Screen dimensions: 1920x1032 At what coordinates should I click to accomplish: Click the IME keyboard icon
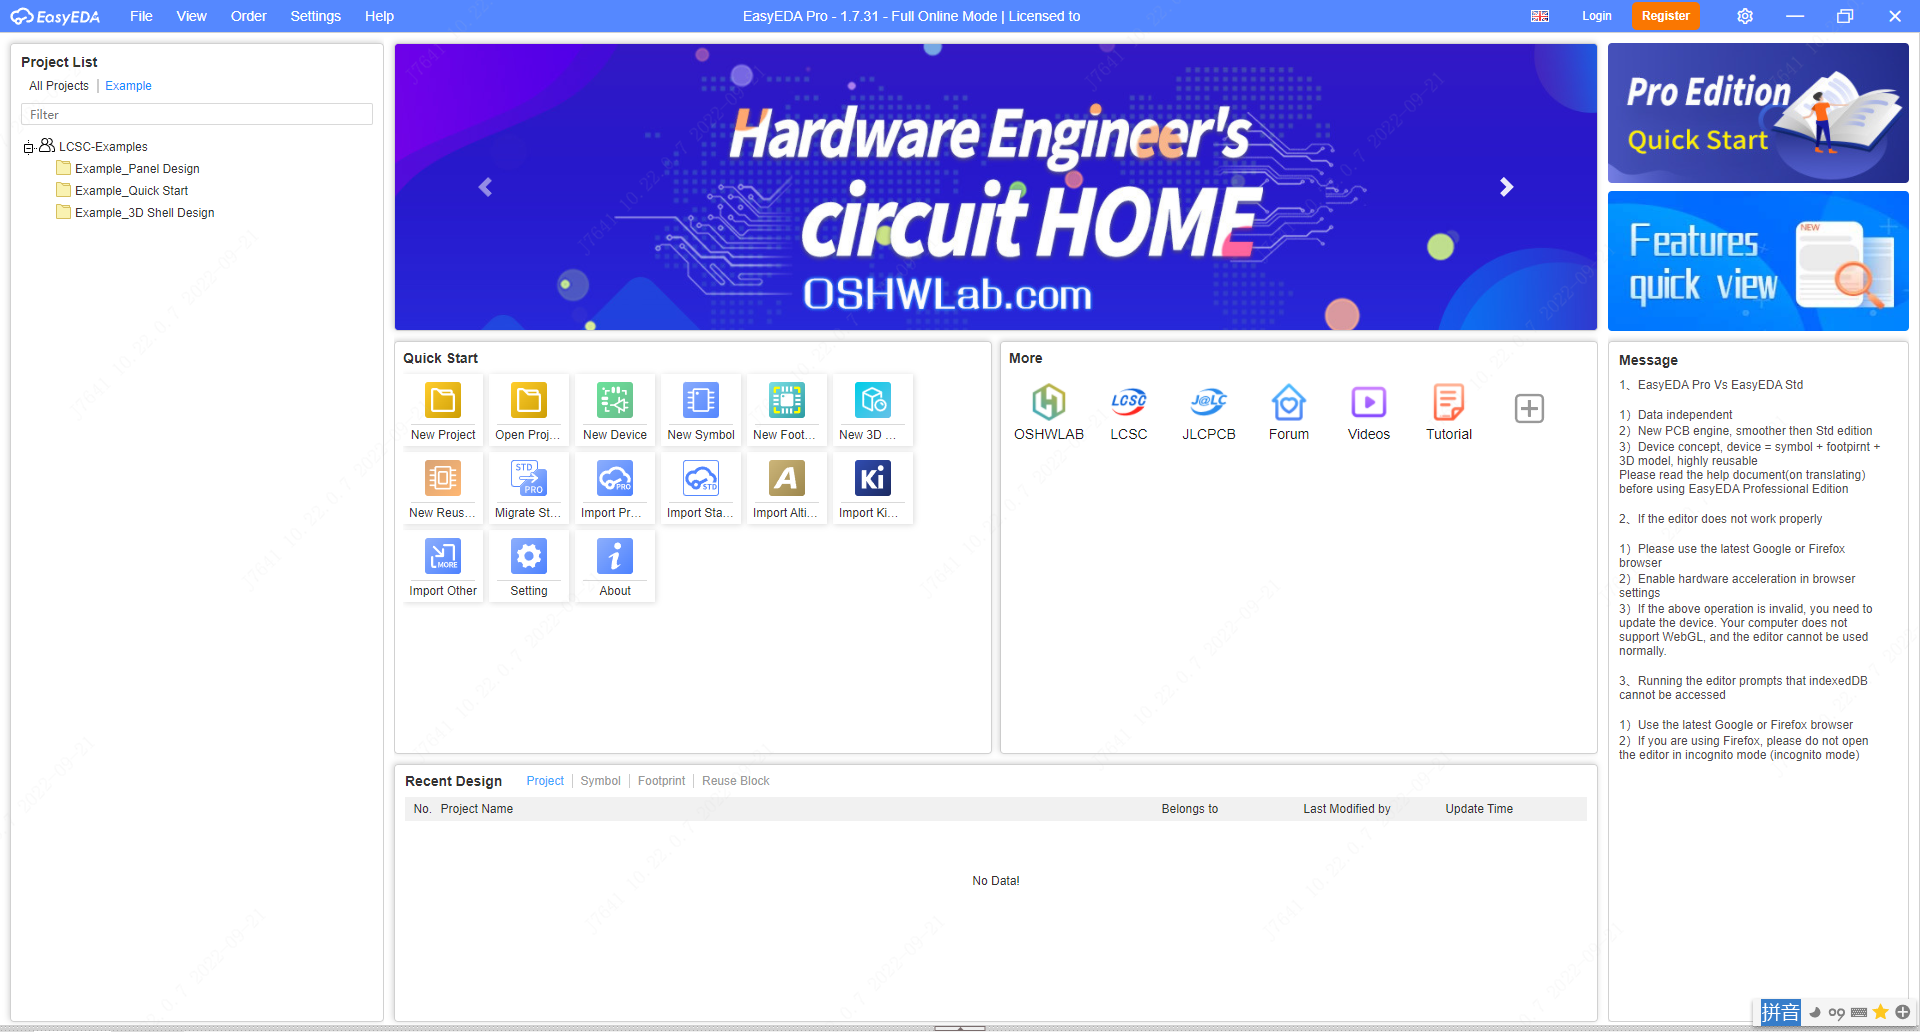click(1859, 1012)
